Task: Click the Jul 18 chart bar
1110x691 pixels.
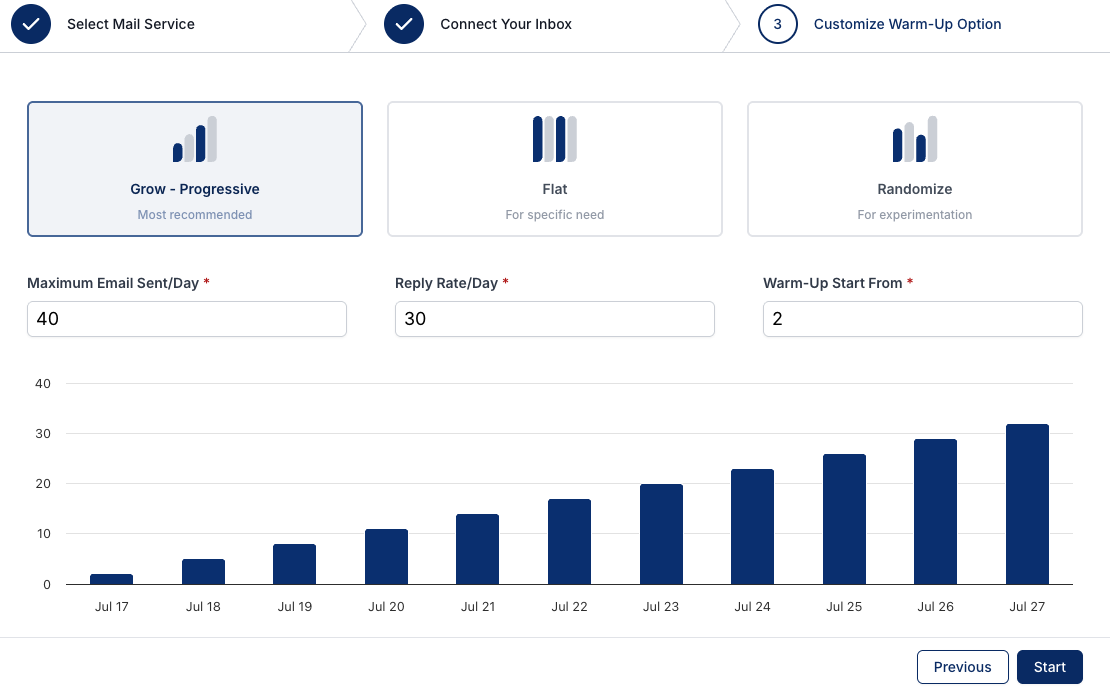Action: tap(203, 571)
